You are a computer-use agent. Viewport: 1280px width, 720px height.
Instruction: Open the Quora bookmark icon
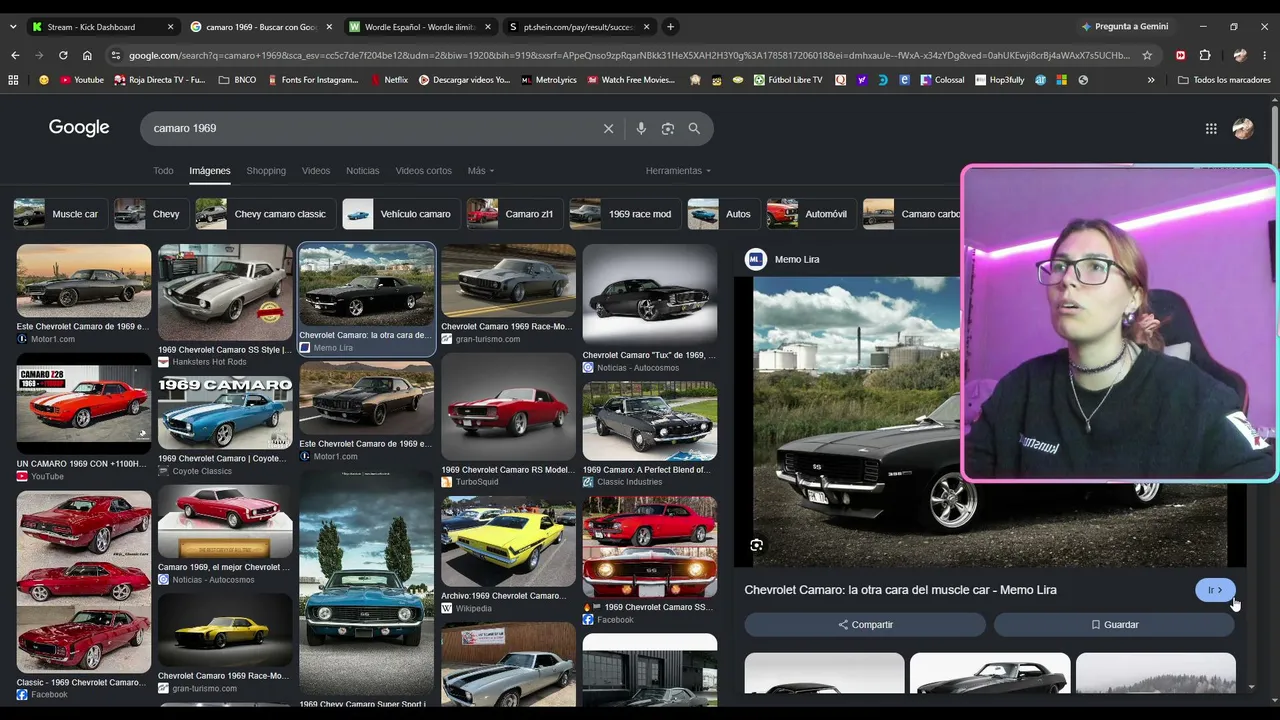tap(840, 80)
